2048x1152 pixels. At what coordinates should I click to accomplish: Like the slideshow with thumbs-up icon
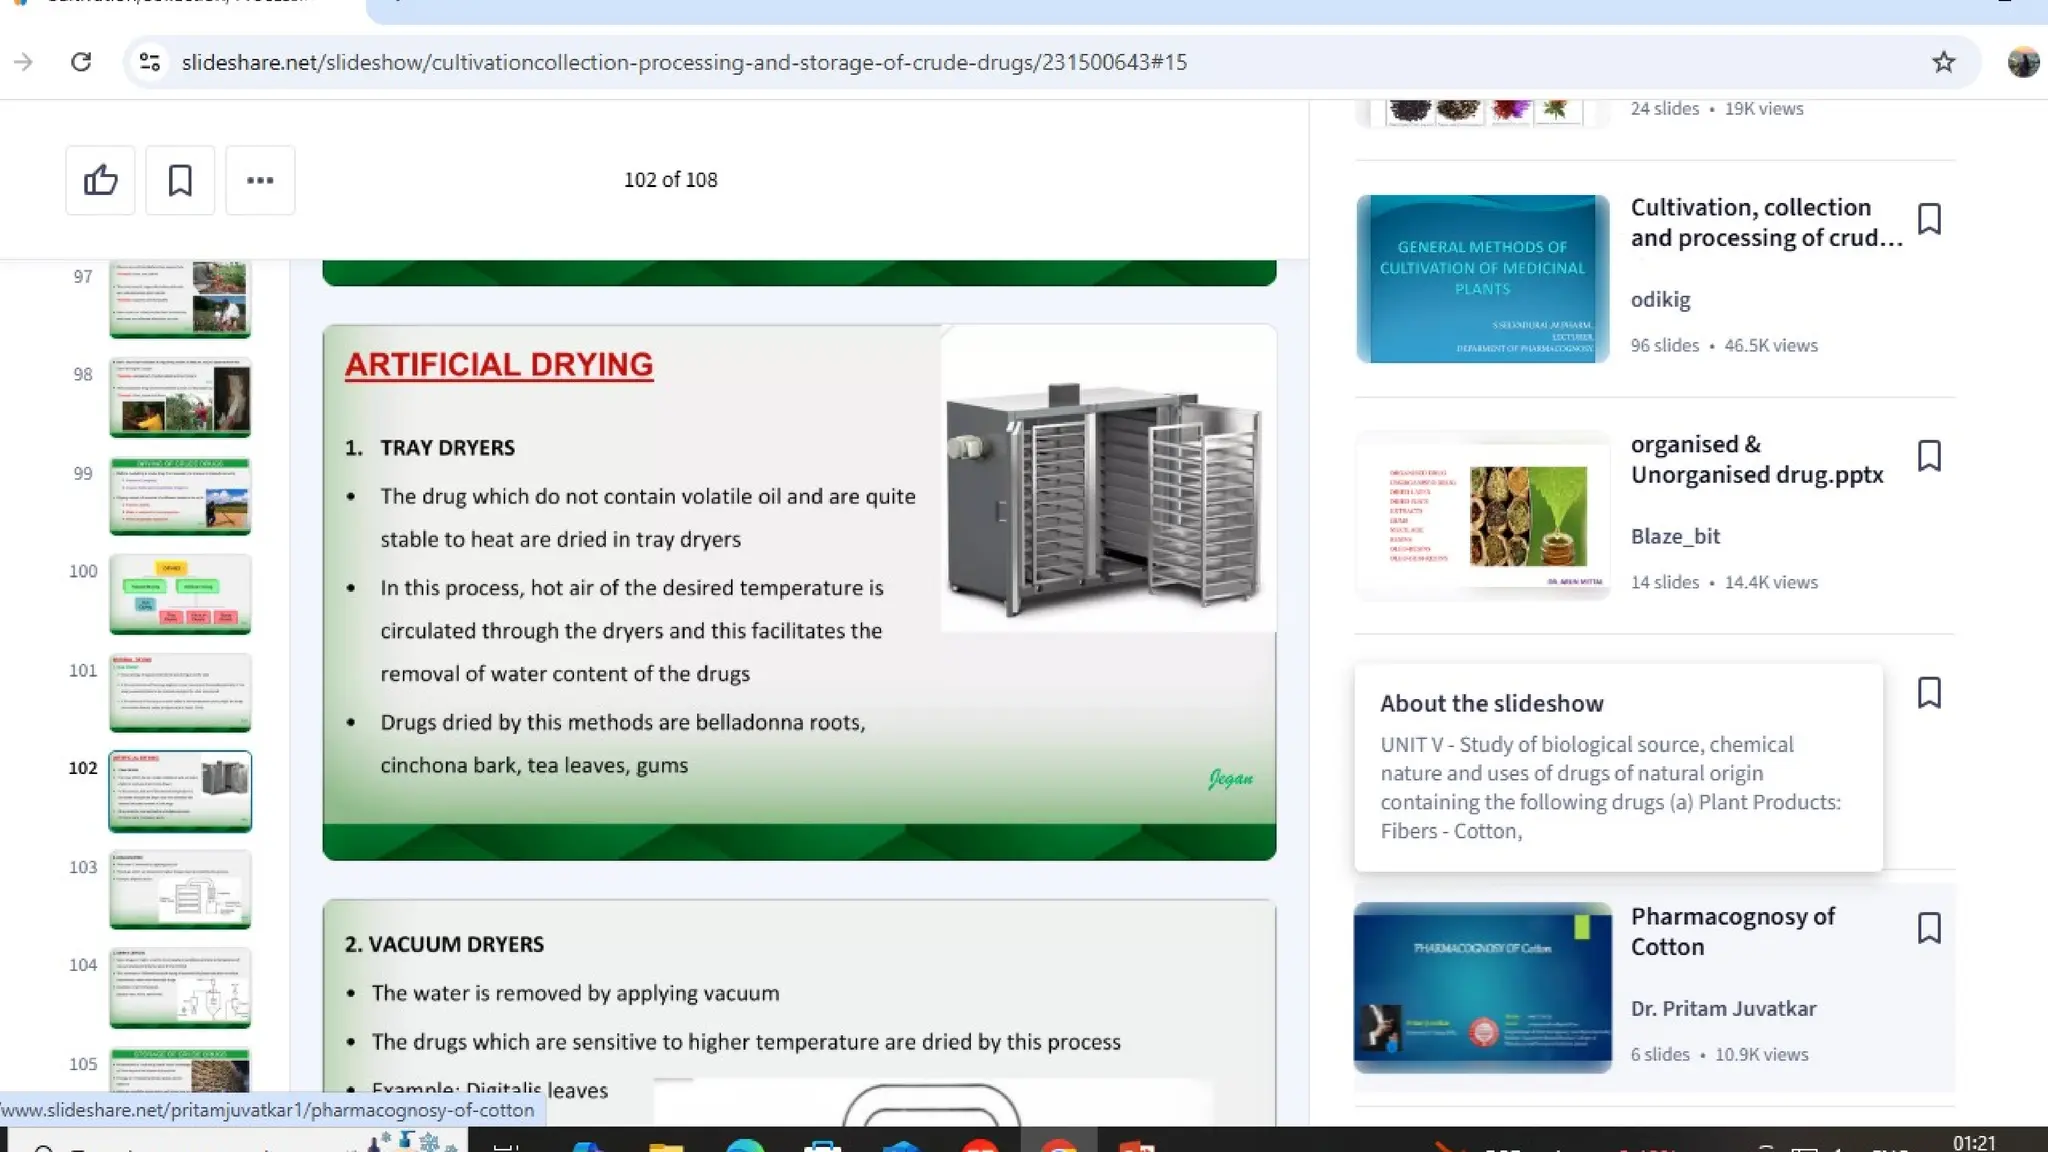click(100, 180)
